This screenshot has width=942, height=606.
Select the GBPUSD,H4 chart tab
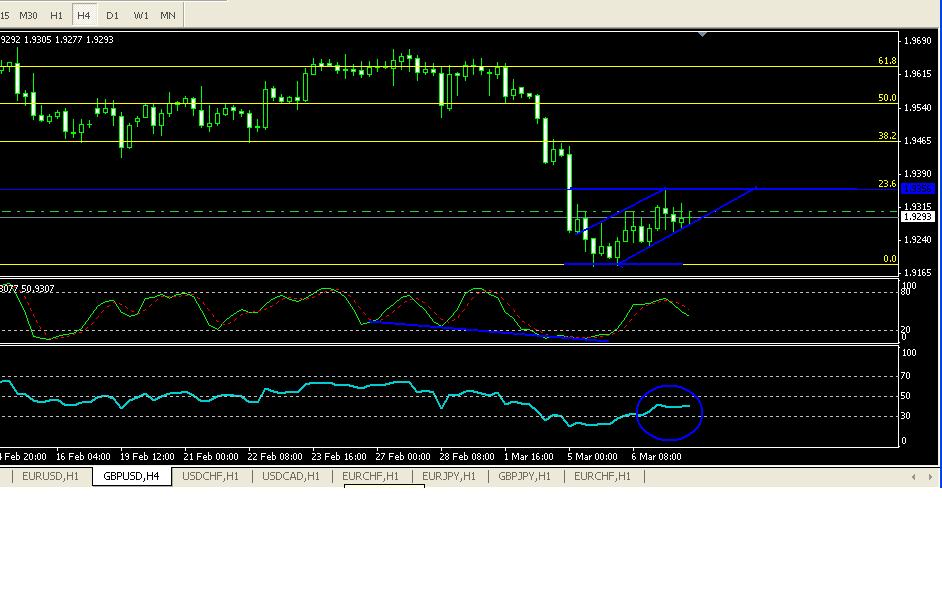[131, 477]
